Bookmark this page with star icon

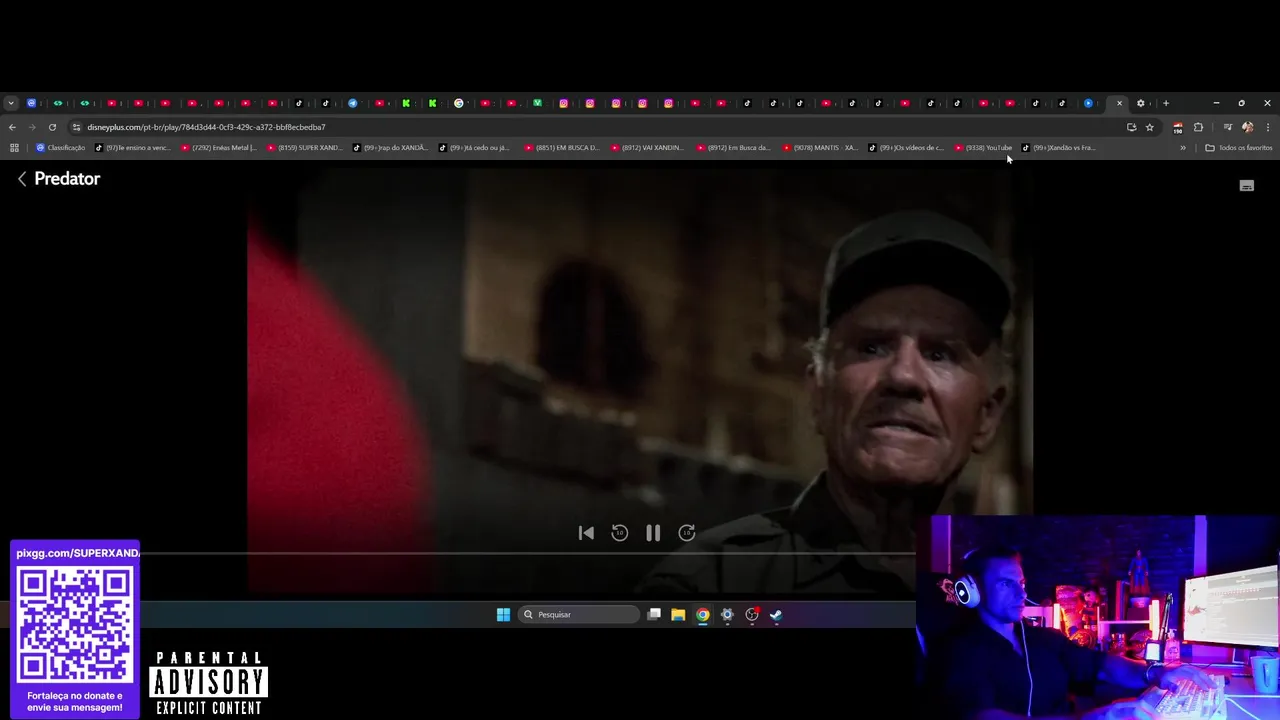(1150, 127)
